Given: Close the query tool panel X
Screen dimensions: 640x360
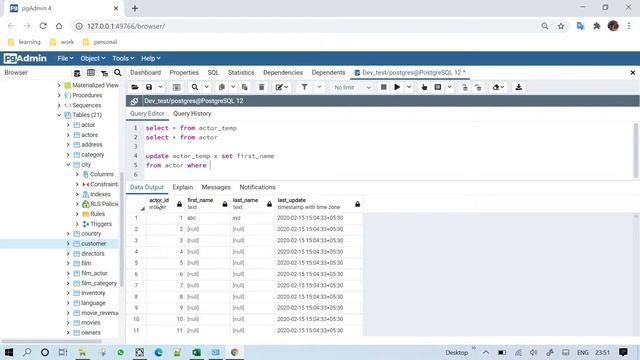Looking at the screenshot, I should click(633, 73).
